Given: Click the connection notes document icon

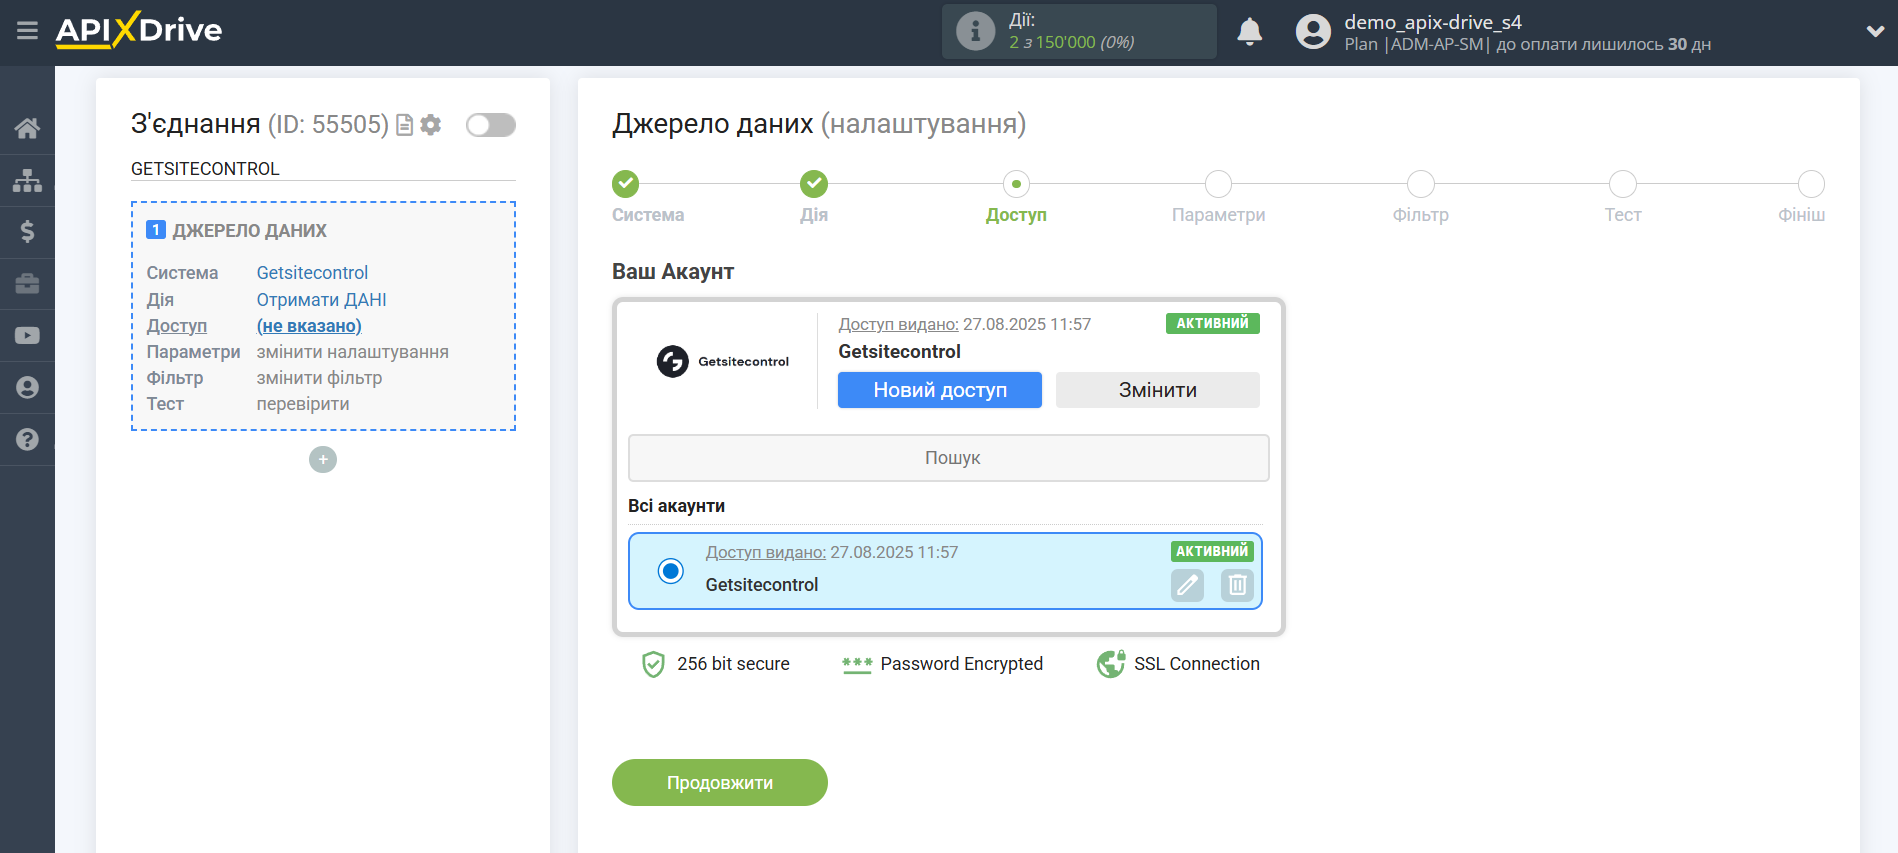Looking at the screenshot, I should [404, 125].
